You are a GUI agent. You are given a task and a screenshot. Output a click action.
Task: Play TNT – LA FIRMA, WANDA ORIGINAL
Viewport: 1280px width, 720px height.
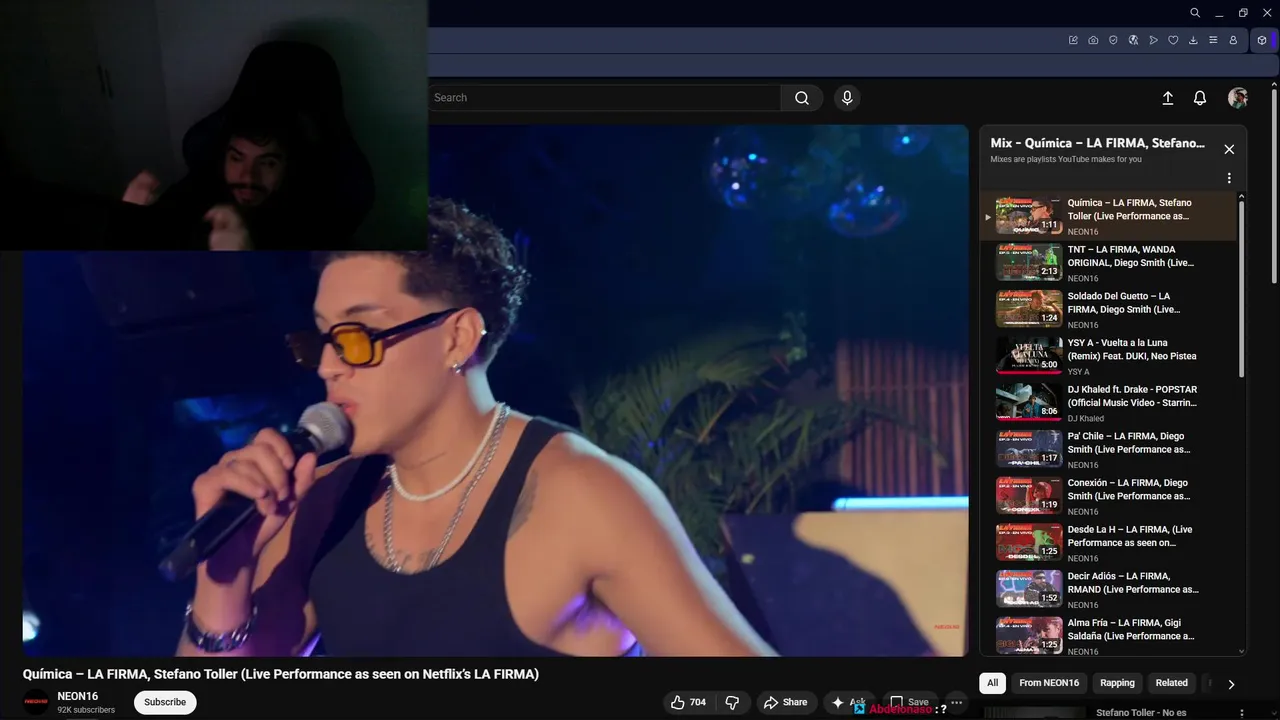[1110, 263]
